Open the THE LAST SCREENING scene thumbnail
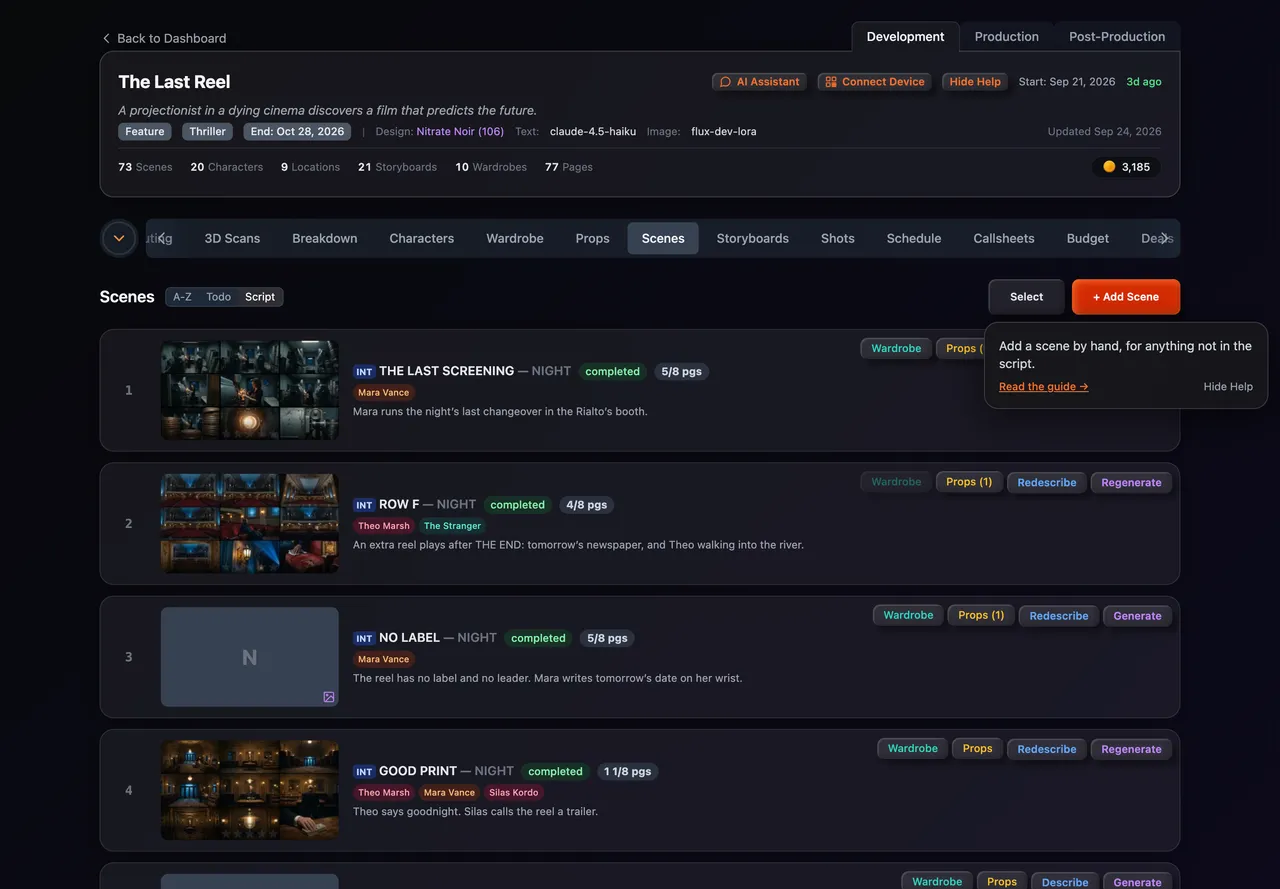Image resolution: width=1280 pixels, height=889 pixels. click(x=250, y=390)
